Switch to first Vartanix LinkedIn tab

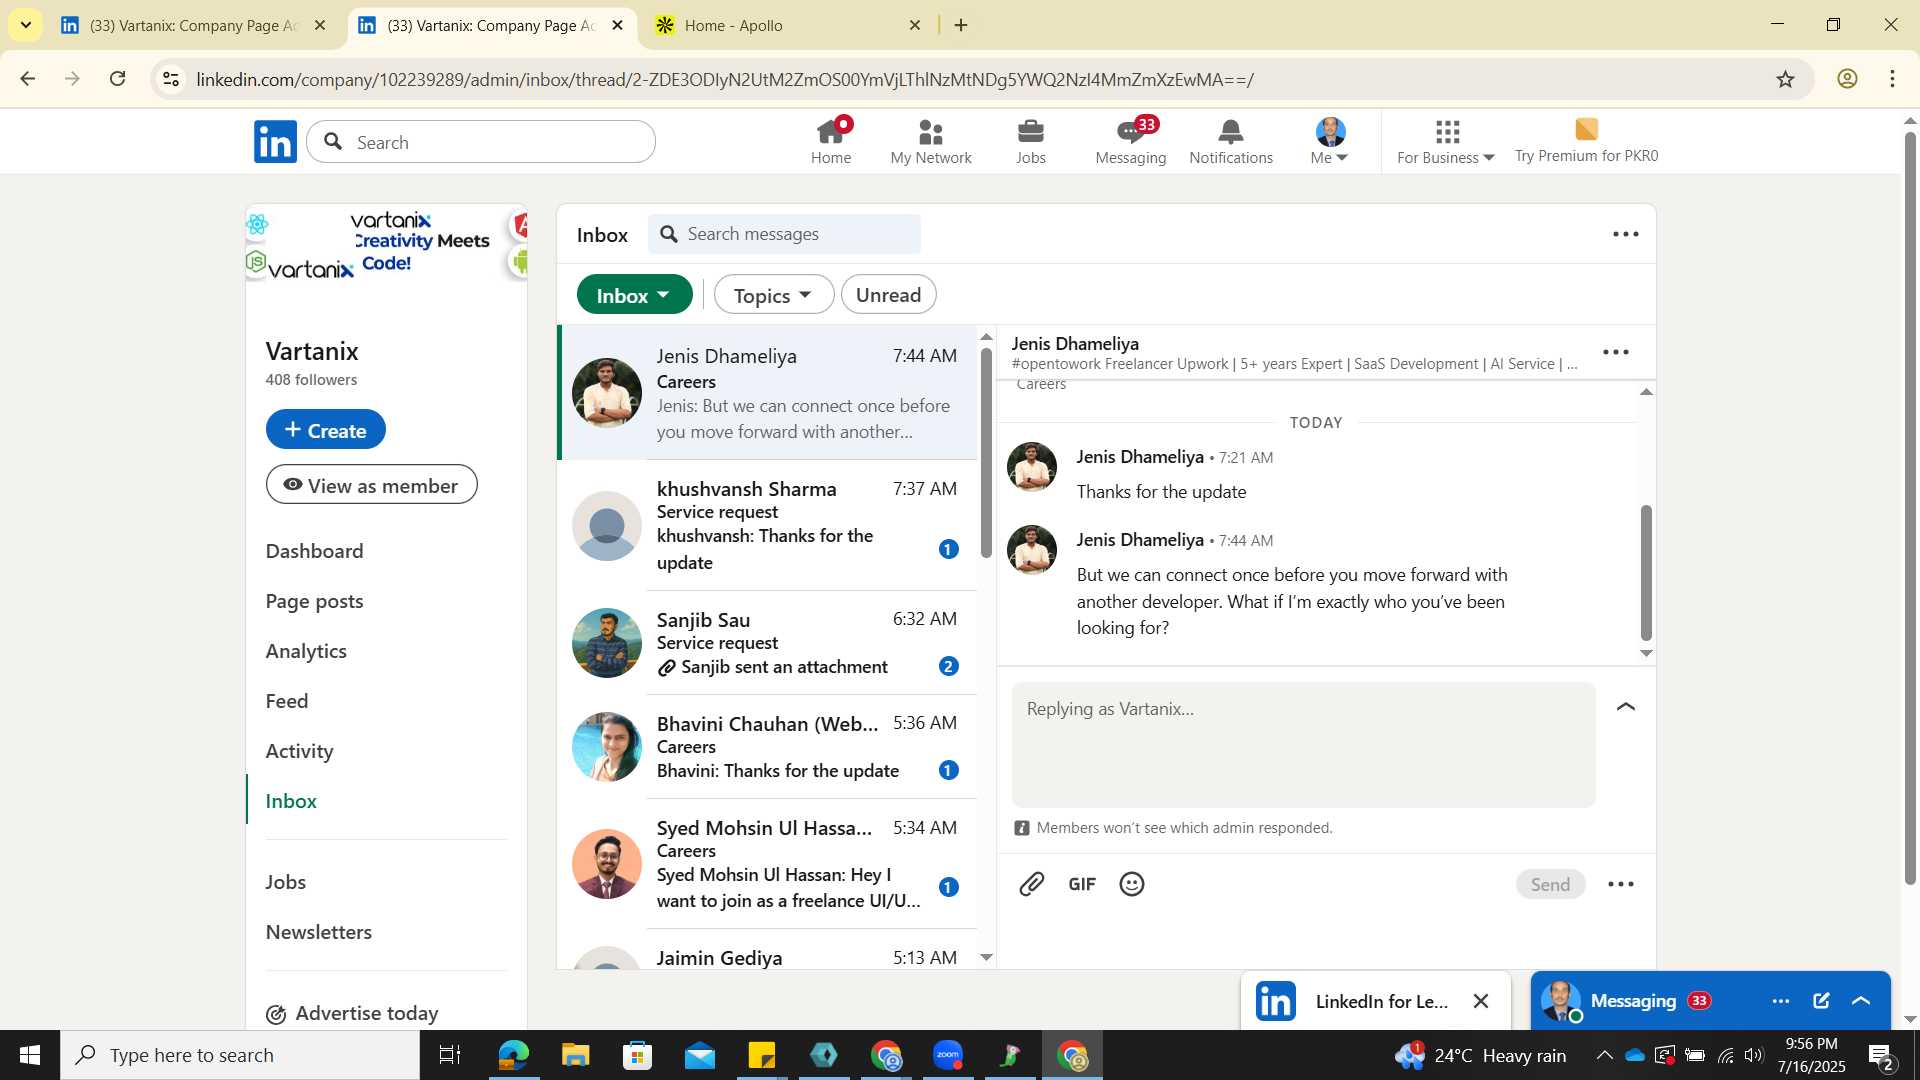[x=192, y=25]
